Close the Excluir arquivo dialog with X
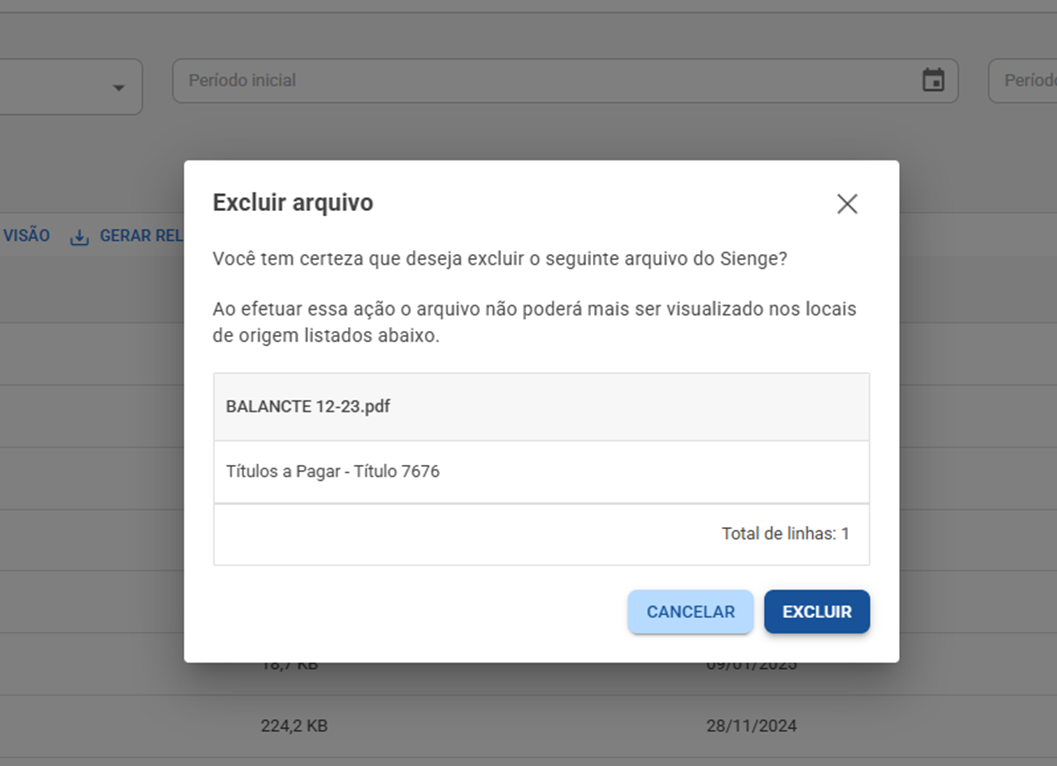Viewport: 1057px width, 766px height. tap(847, 204)
